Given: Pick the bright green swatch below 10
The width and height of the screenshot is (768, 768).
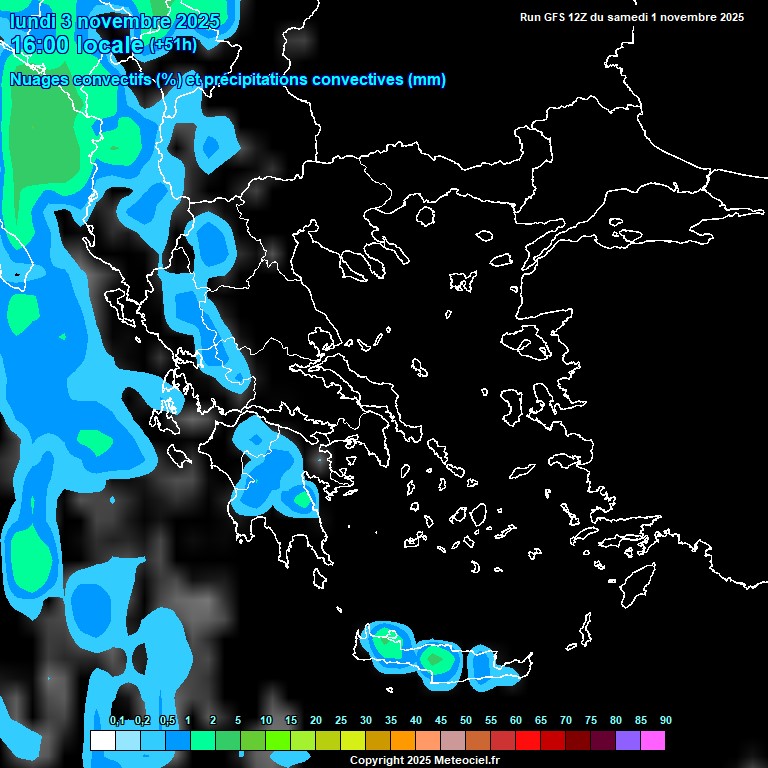Looking at the screenshot, I should [277, 741].
